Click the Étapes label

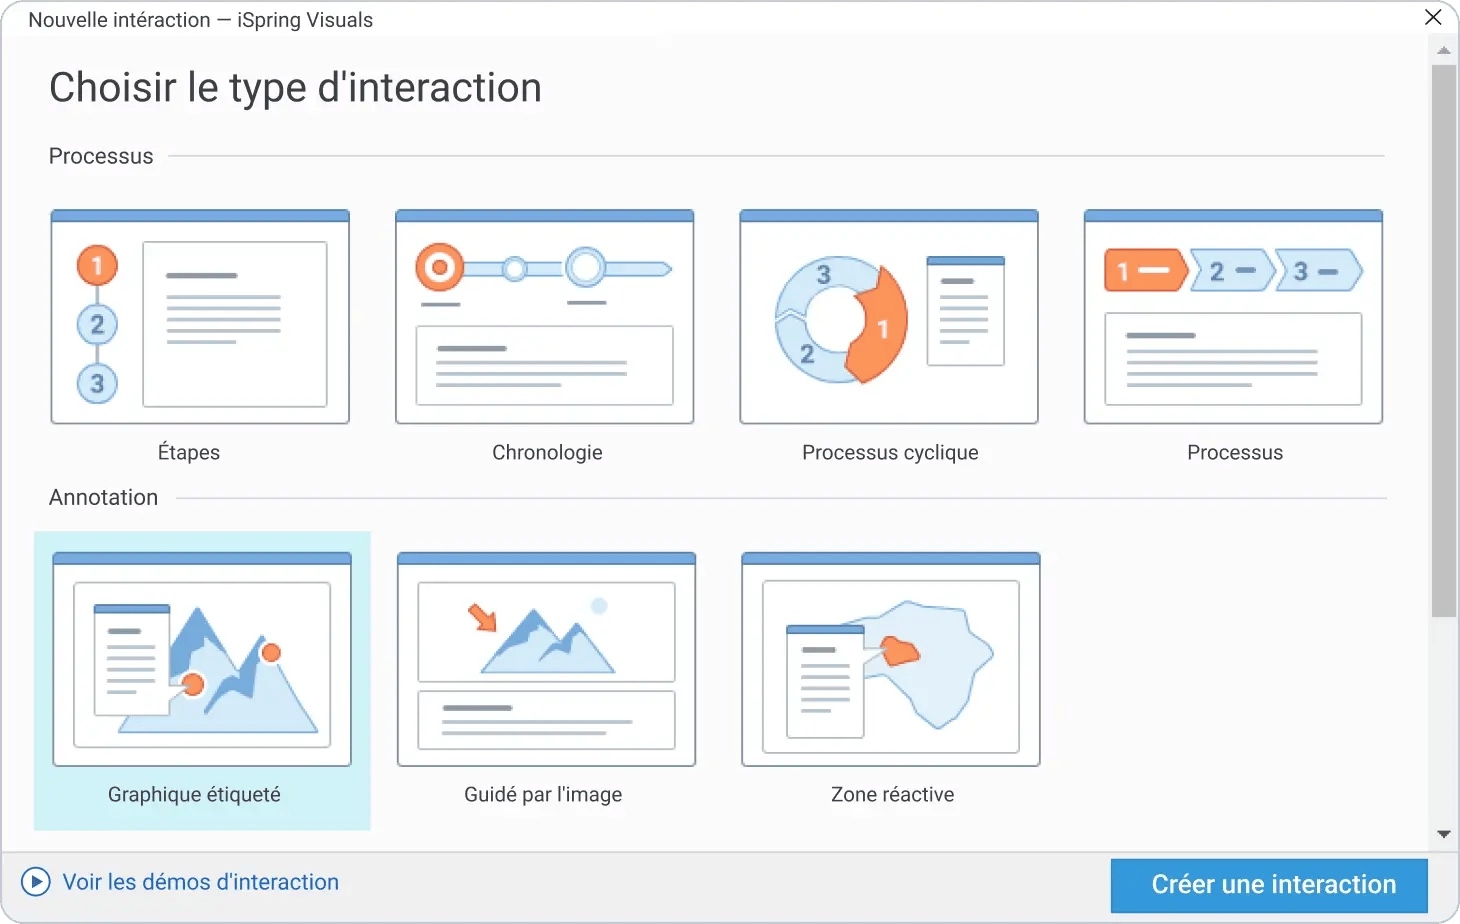point(189,452)
